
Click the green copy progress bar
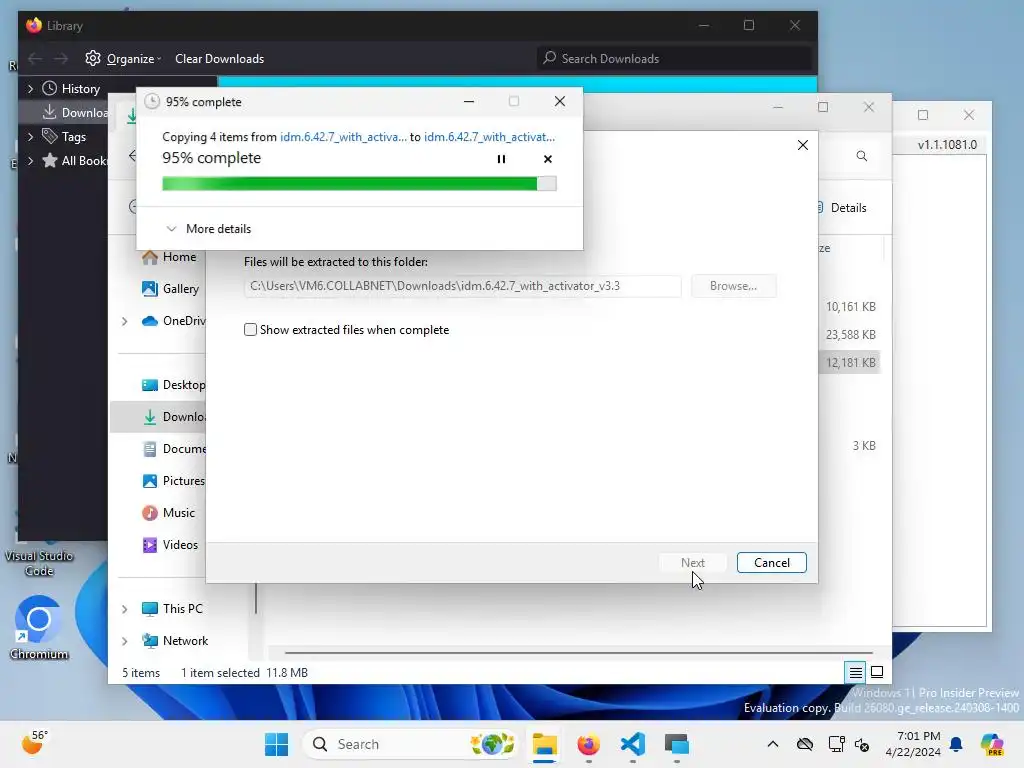[359, 184]
